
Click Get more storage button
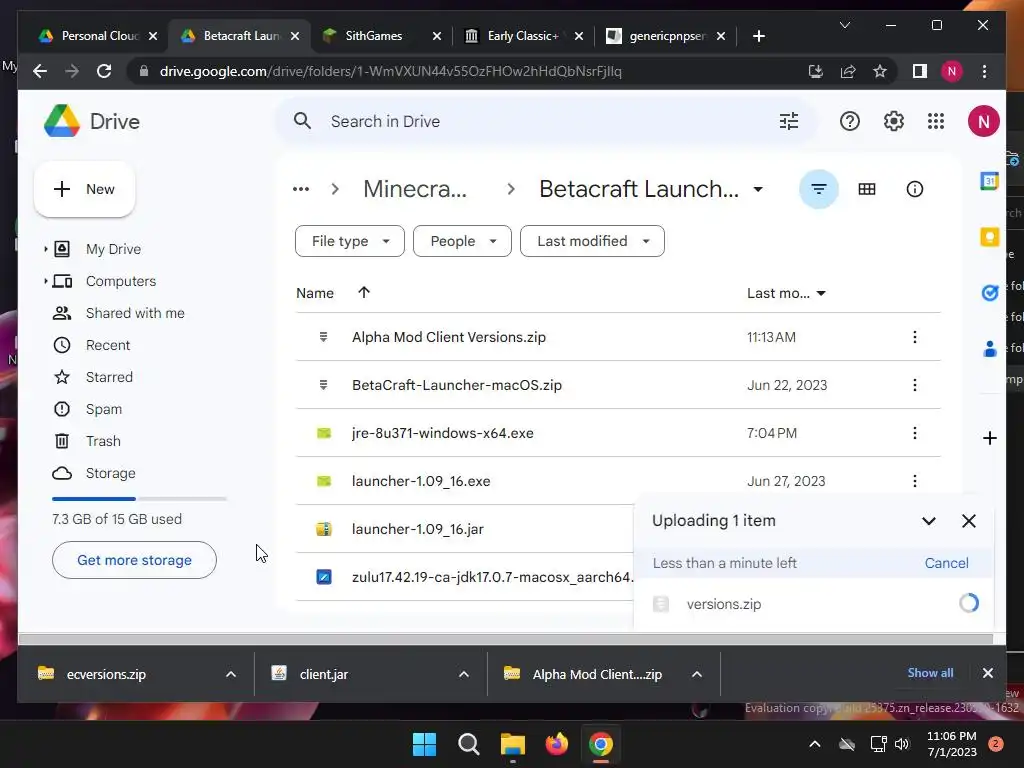click(134, 560)
